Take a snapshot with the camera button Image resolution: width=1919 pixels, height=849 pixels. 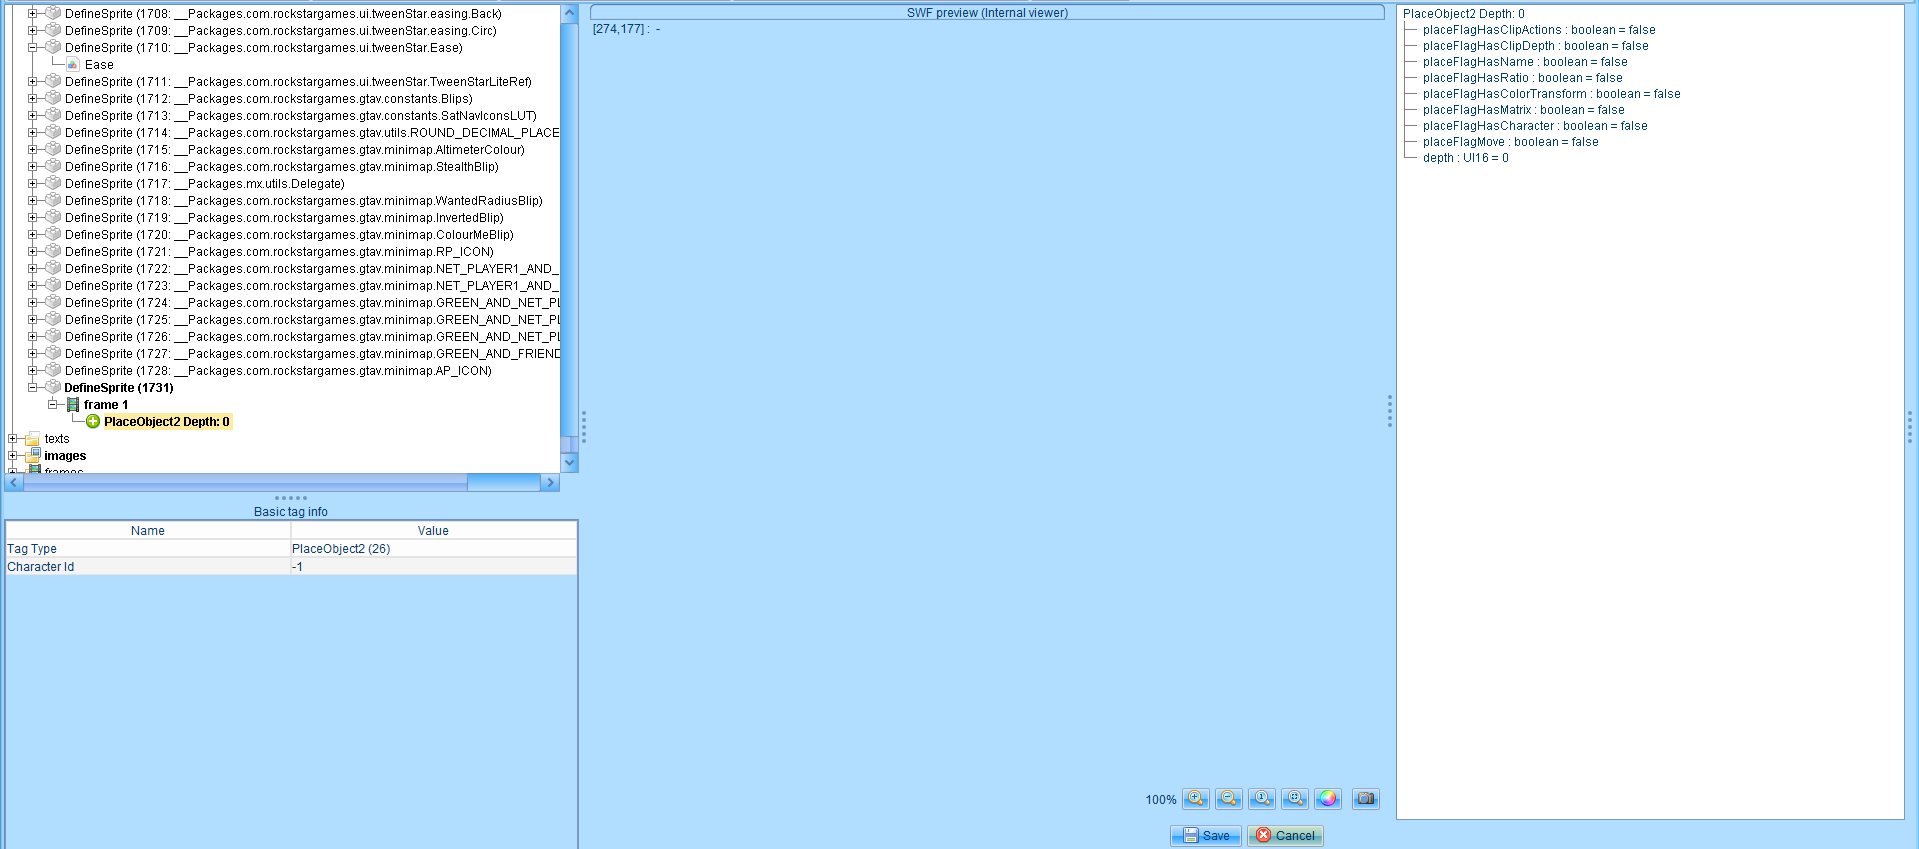click(x=1366, y=799)
